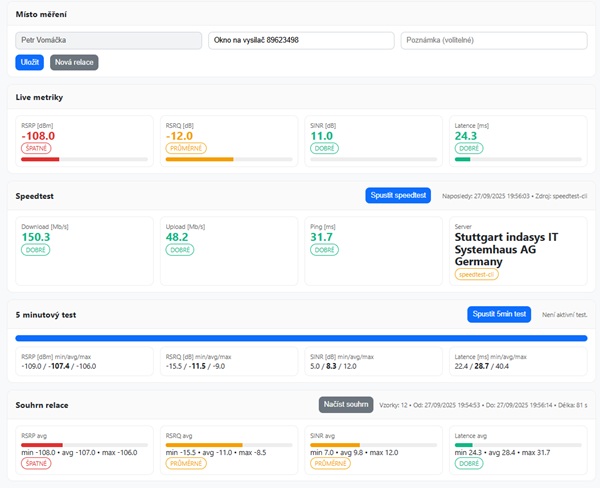Click the Uložit button
Image resolution: width=600 pixels, height=488 pixels.
tap(29, 62)
